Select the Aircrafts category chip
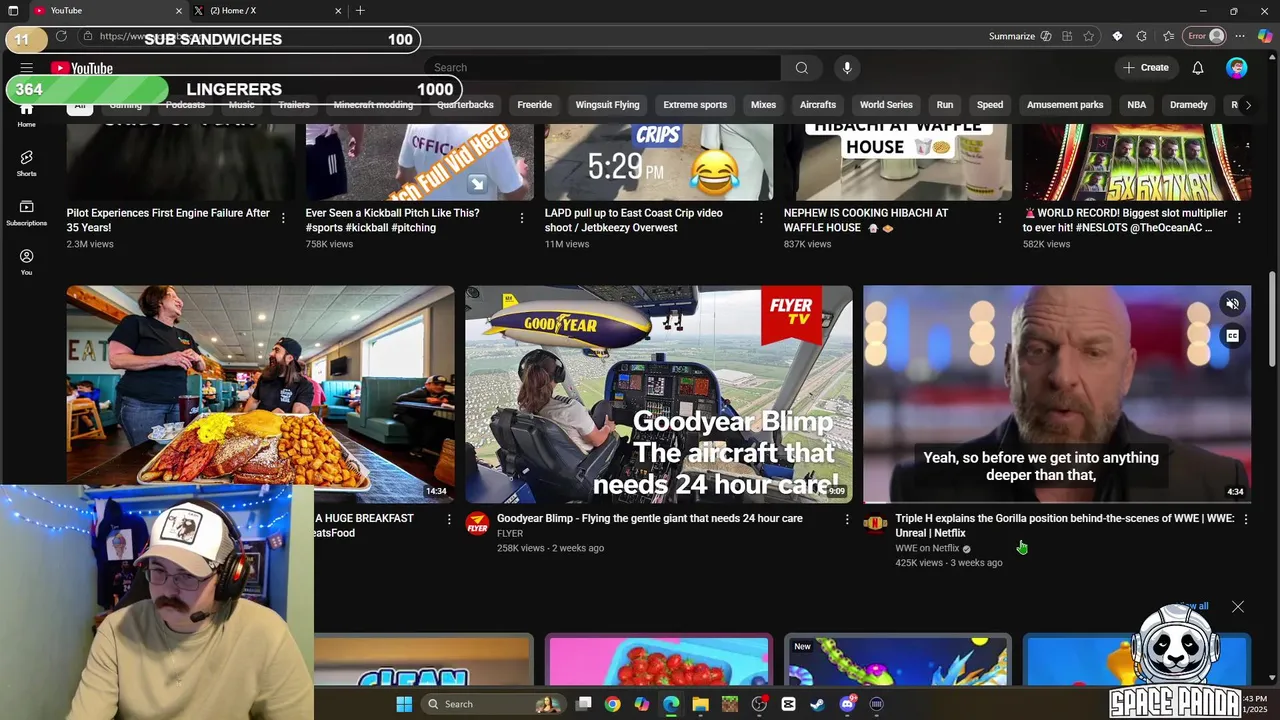 click(817, 105)
